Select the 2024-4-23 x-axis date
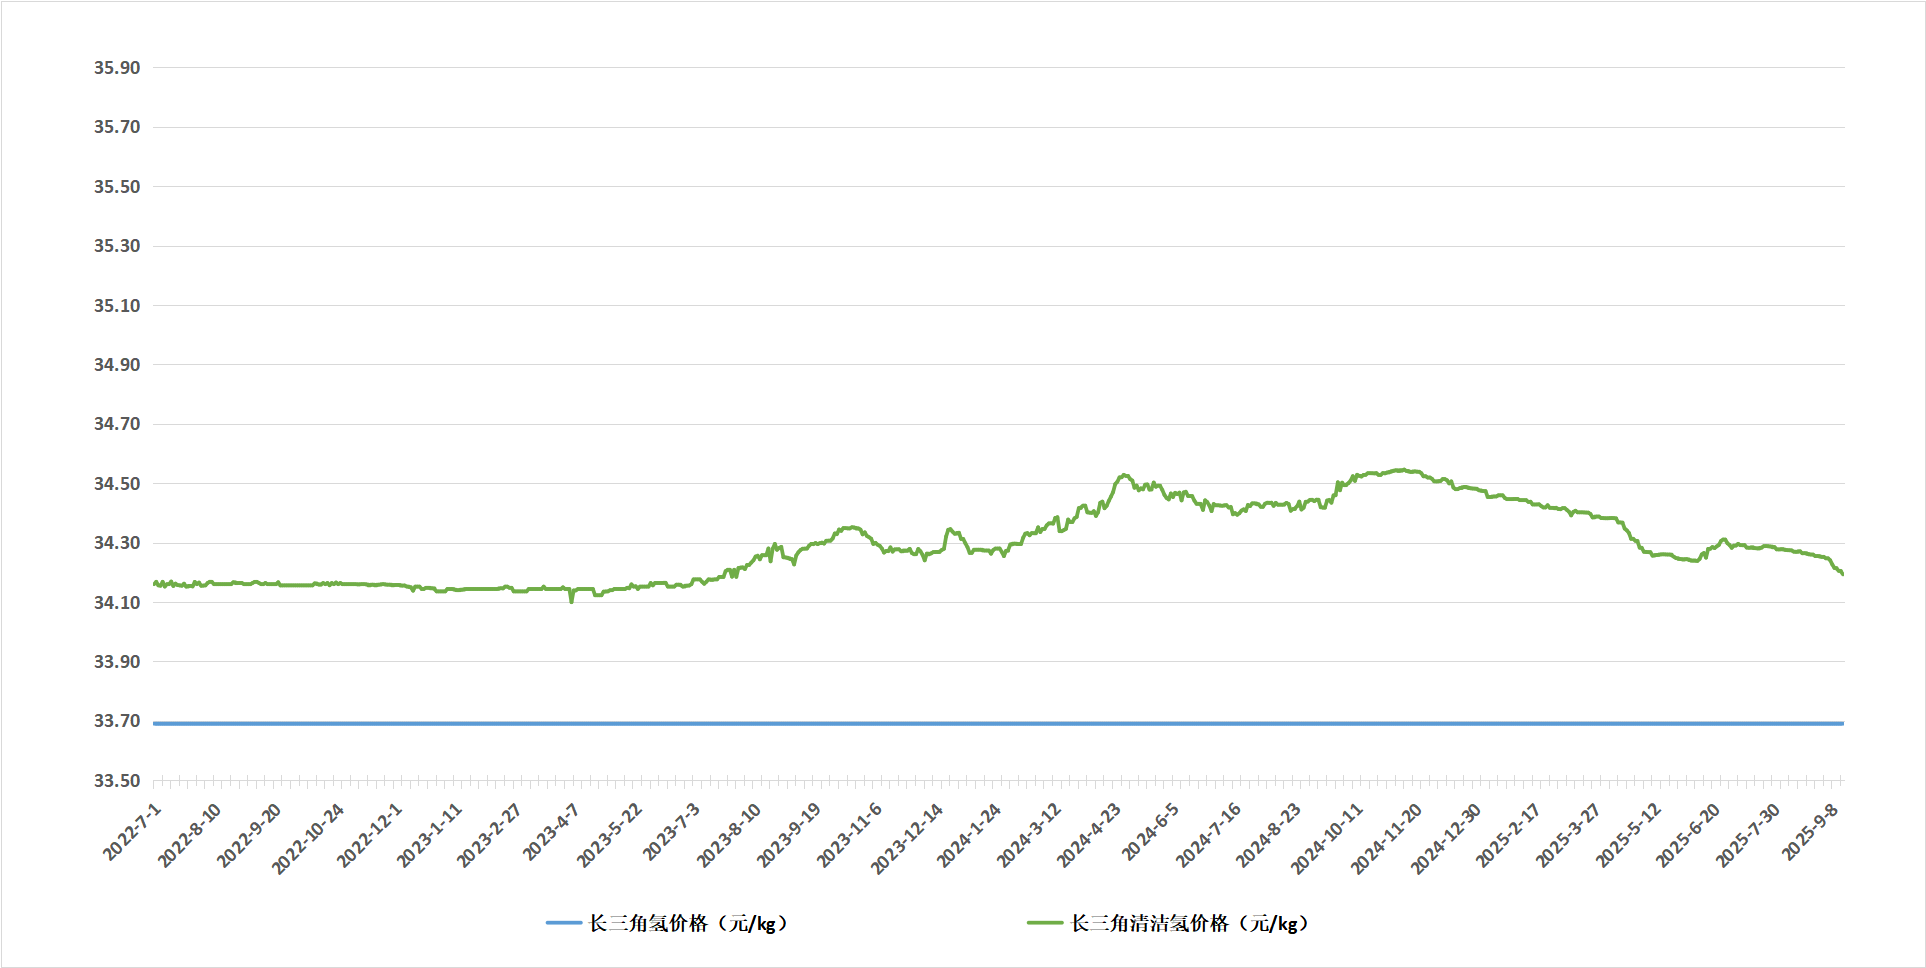The image size is (1926, 968). pos(1089,835)
